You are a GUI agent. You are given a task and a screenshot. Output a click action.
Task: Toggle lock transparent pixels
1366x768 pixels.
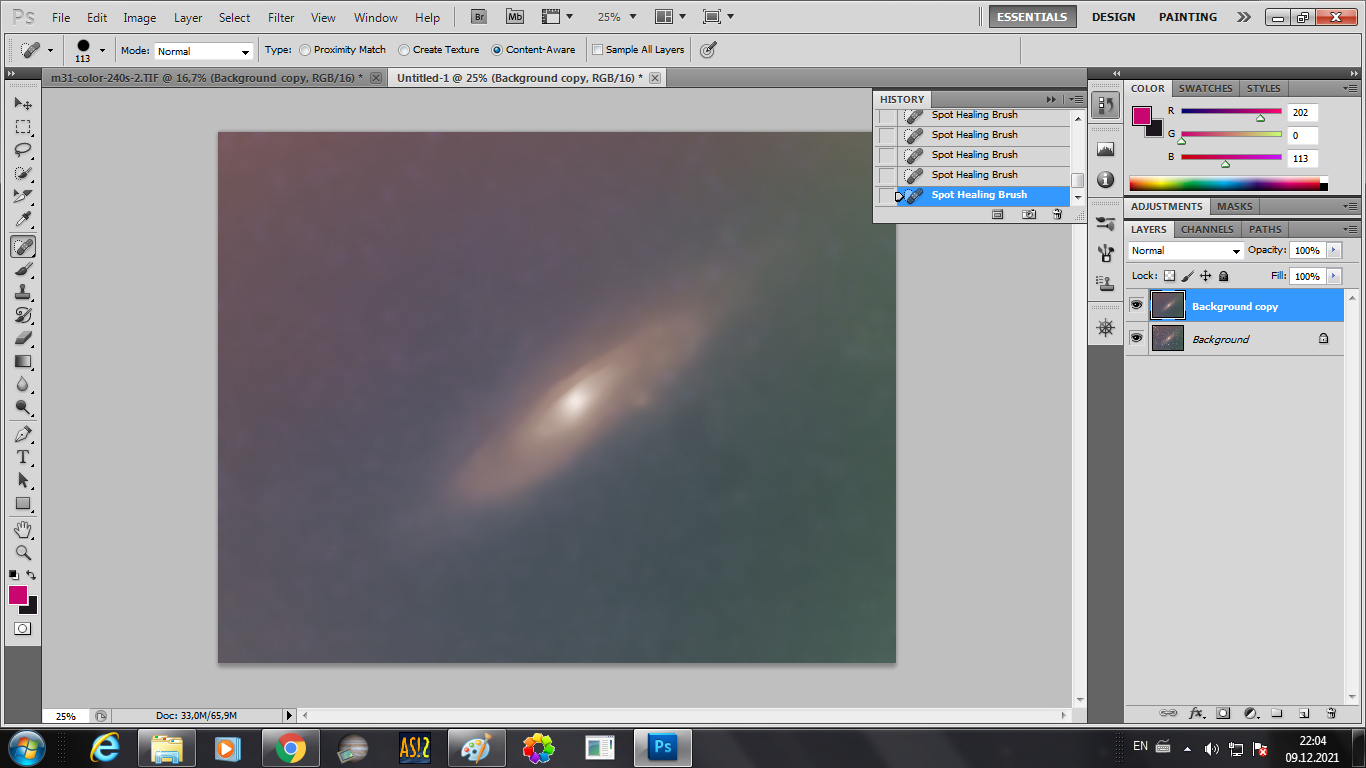click(x=1169, y=276)
